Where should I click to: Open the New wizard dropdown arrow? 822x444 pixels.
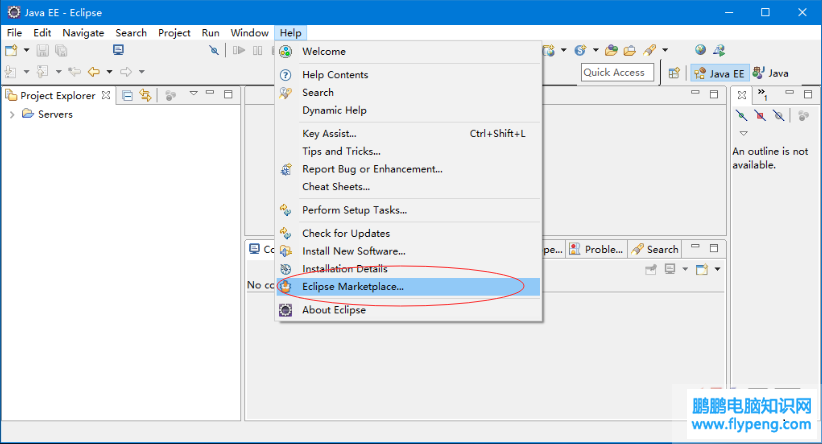coord(26,50)
